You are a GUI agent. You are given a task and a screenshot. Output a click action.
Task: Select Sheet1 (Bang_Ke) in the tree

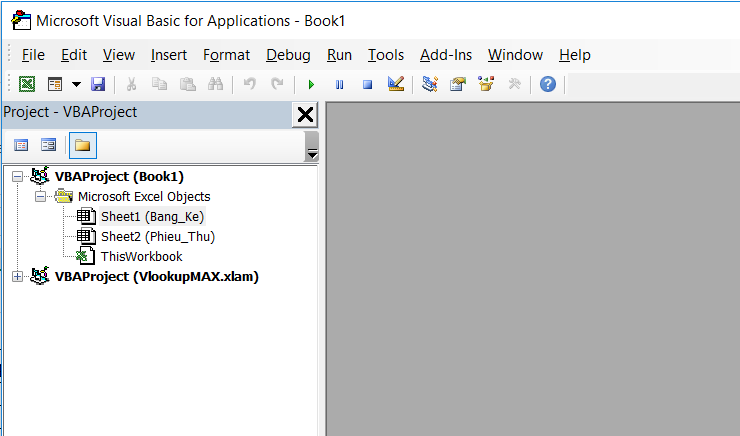[x=152, y=217]
